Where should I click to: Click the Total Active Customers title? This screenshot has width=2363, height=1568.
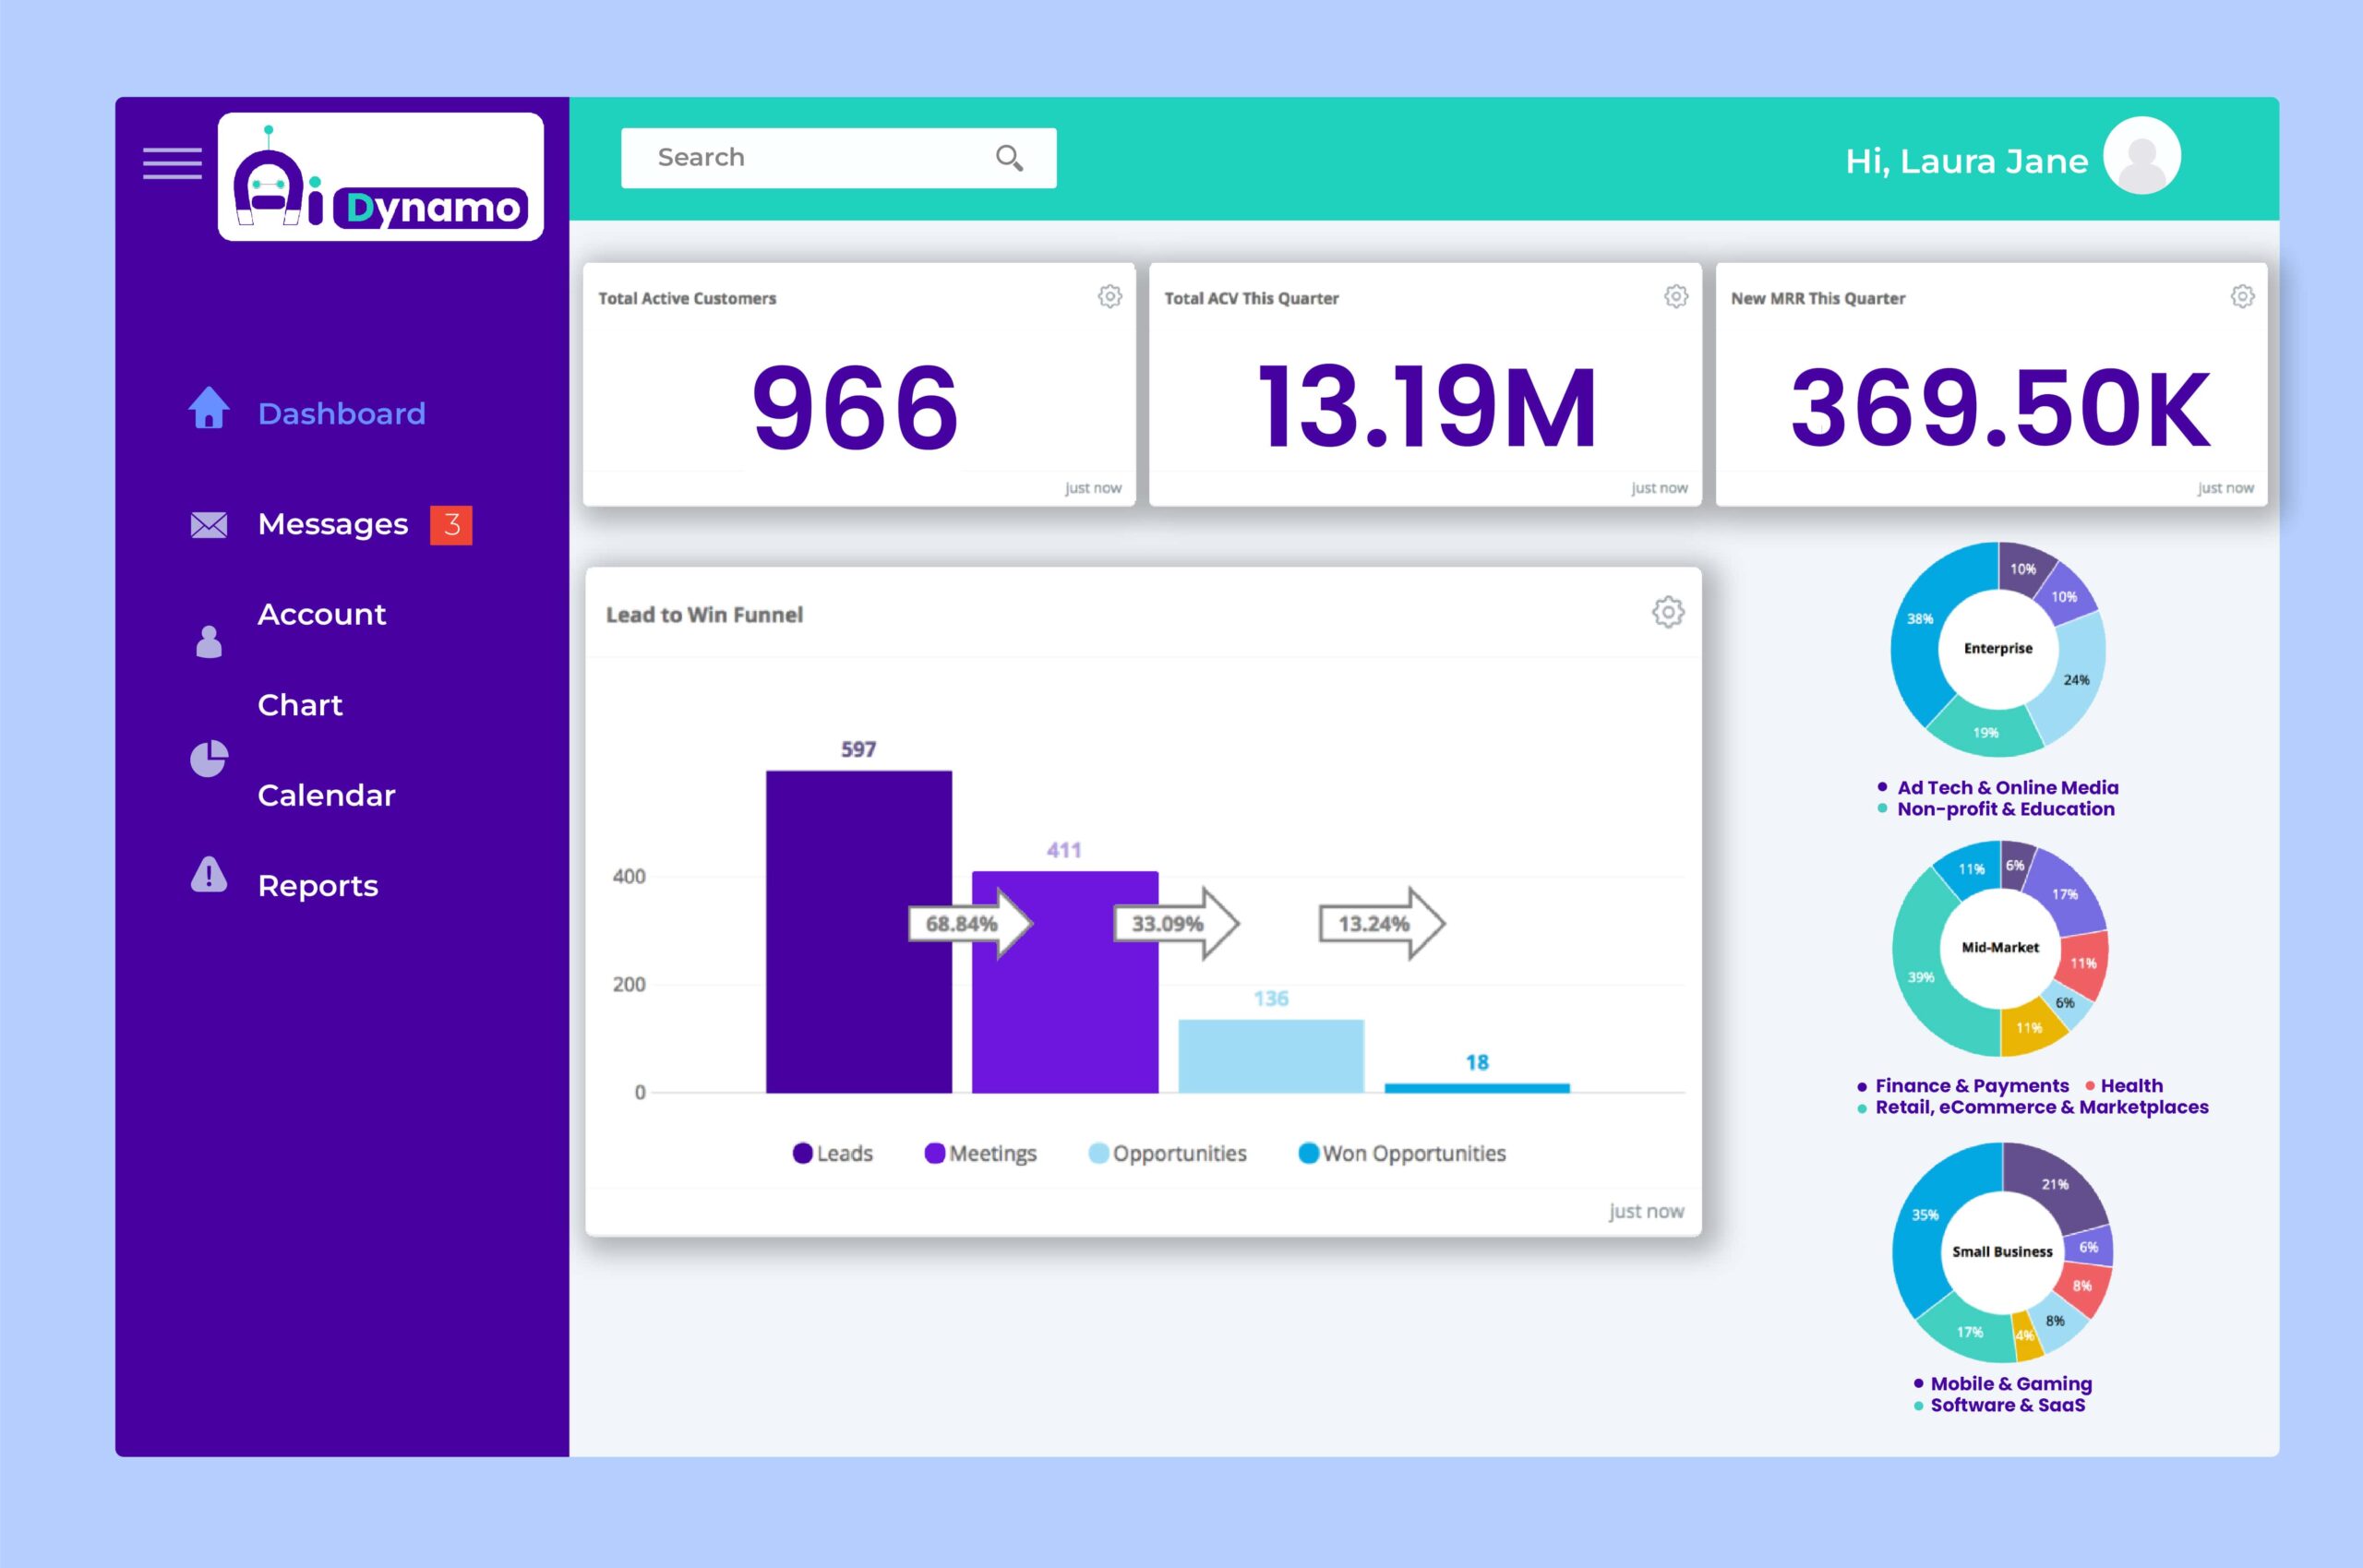coord(687,298)
